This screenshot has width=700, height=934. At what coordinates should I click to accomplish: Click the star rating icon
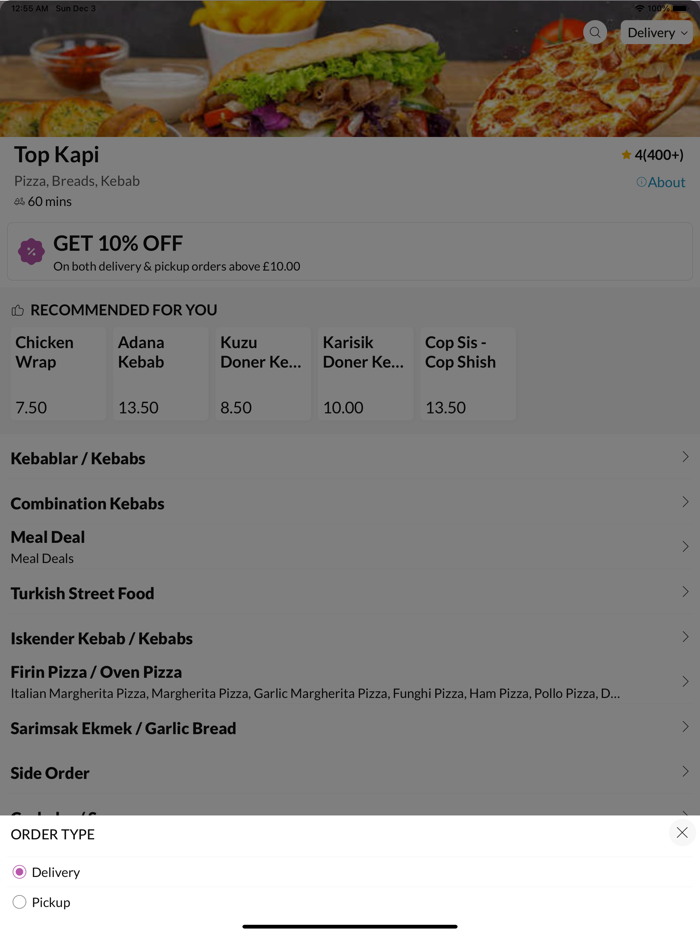pos(625,155)
